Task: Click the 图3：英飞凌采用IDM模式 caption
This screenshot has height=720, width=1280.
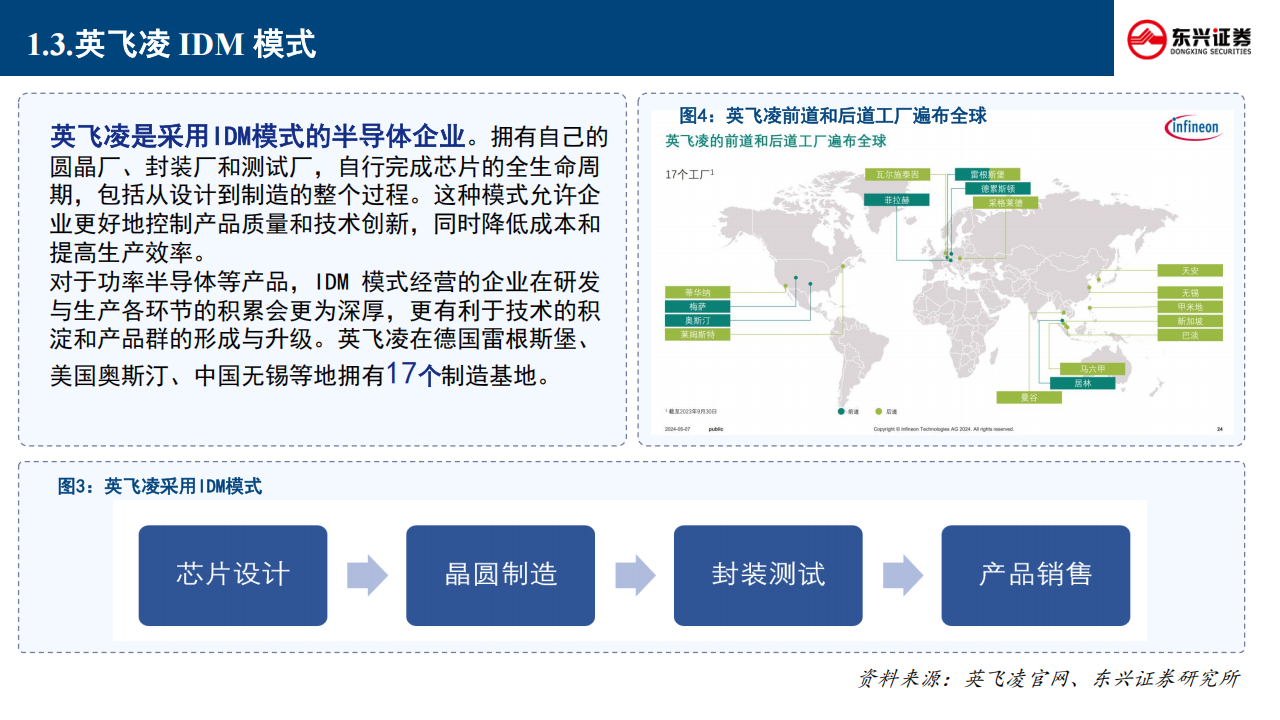Action: (x=160, y=486)
